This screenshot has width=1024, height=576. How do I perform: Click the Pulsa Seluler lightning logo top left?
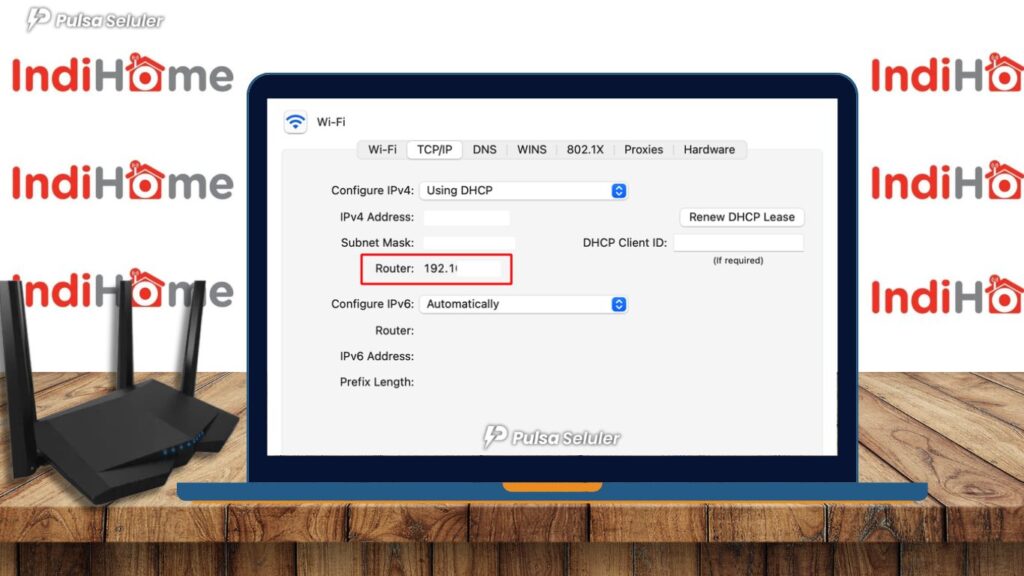click(40, 18)
